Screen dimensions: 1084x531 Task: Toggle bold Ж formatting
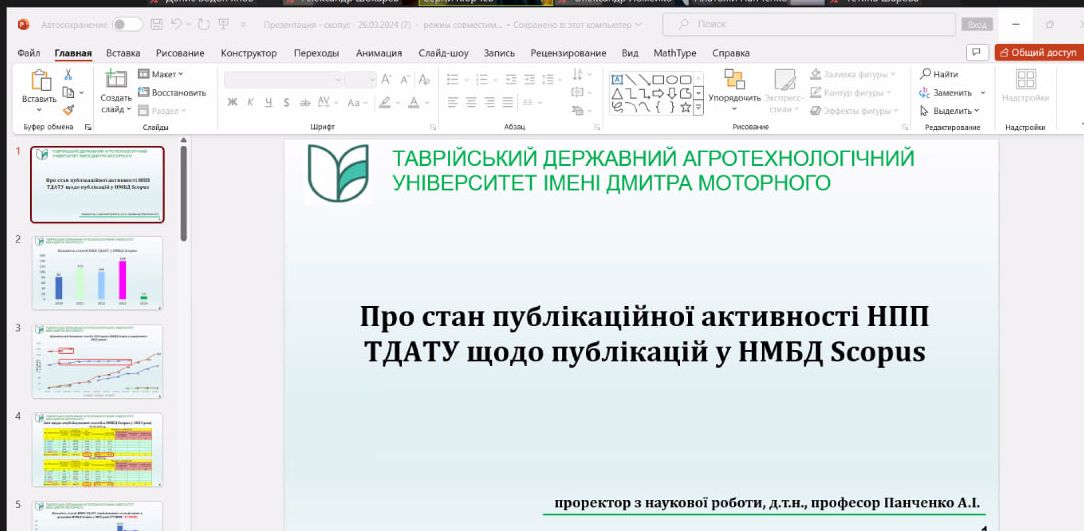231,101
